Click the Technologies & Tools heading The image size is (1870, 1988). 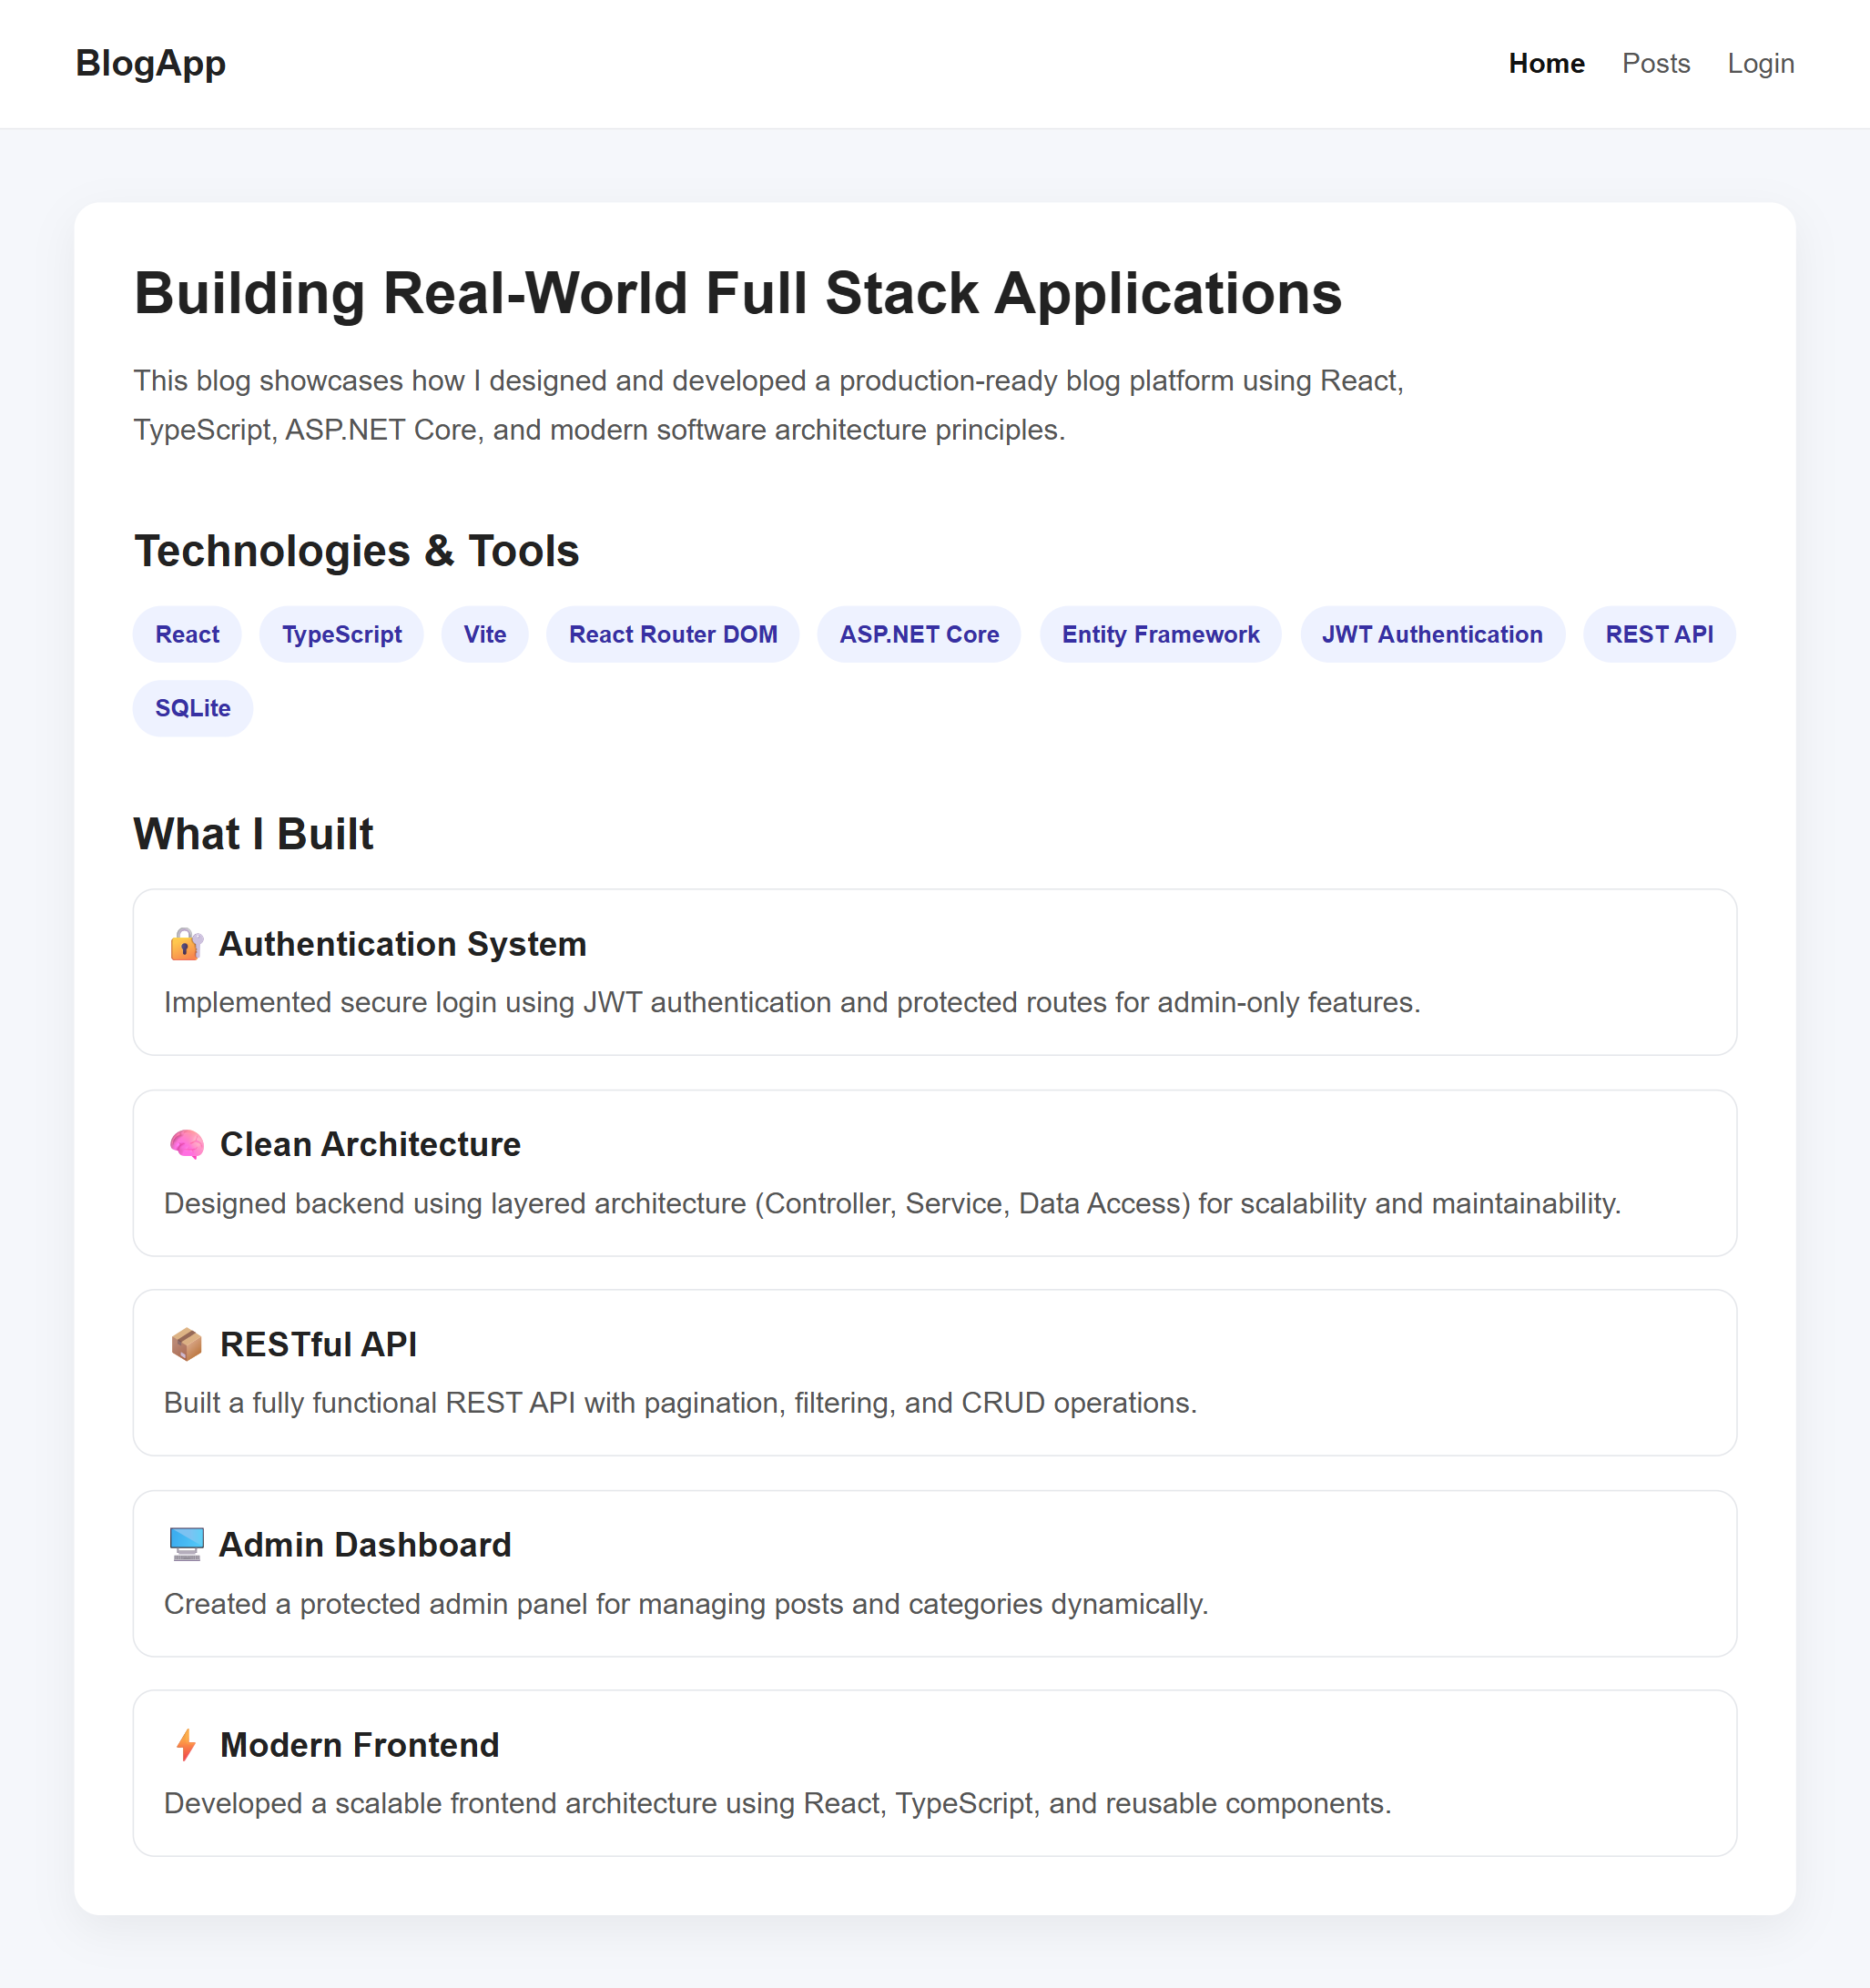[357, 551]
